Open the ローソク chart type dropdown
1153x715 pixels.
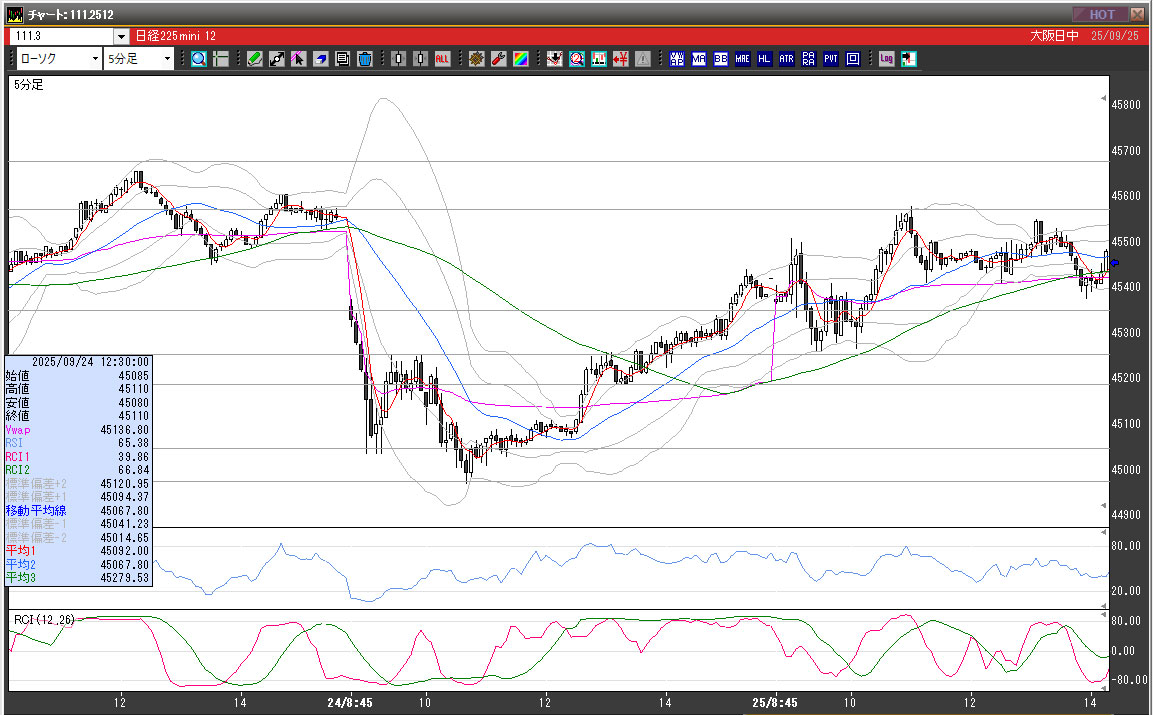coord(95,59)
